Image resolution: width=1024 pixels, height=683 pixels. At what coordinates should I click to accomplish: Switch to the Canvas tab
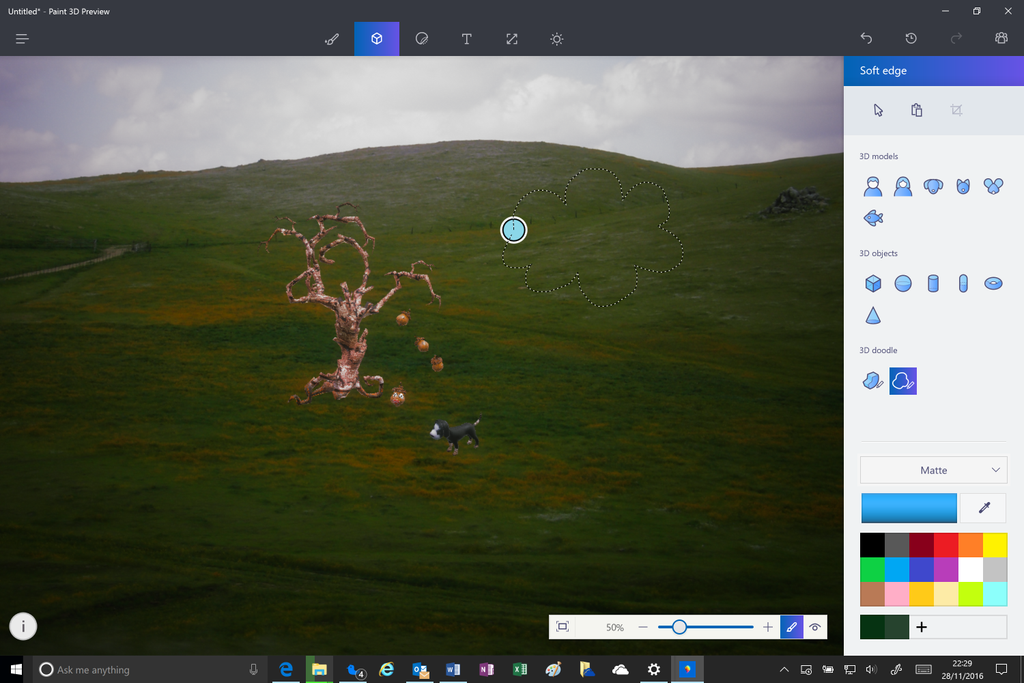[511, 39]
